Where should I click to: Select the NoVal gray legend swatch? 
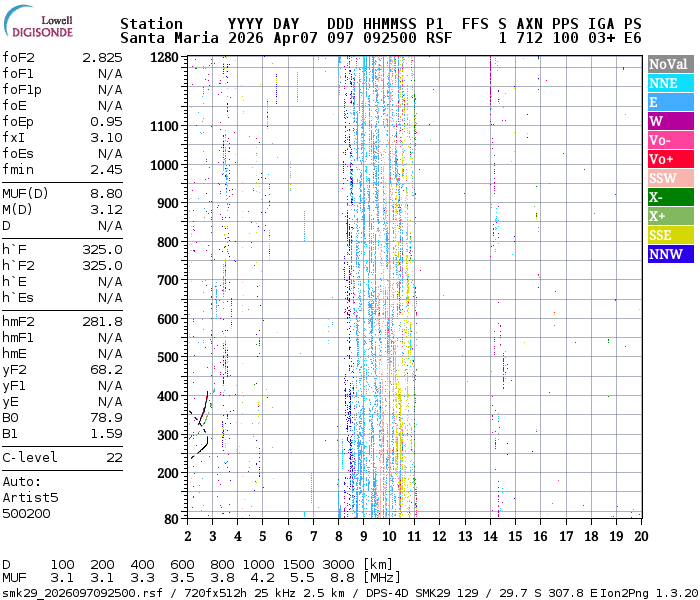click(668, 65)
